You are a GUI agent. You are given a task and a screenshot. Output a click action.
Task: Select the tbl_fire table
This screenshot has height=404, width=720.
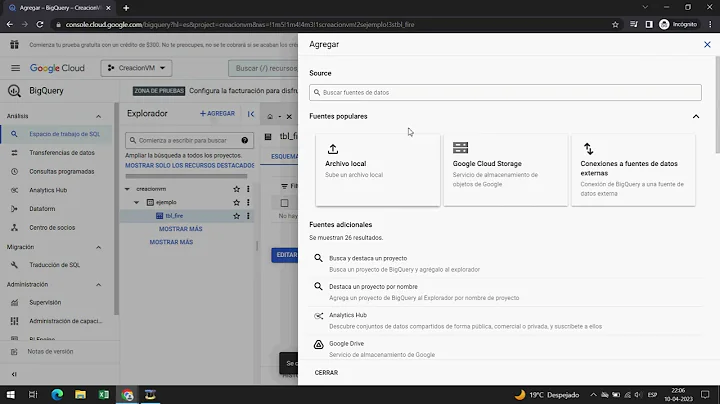coord(174,216)
